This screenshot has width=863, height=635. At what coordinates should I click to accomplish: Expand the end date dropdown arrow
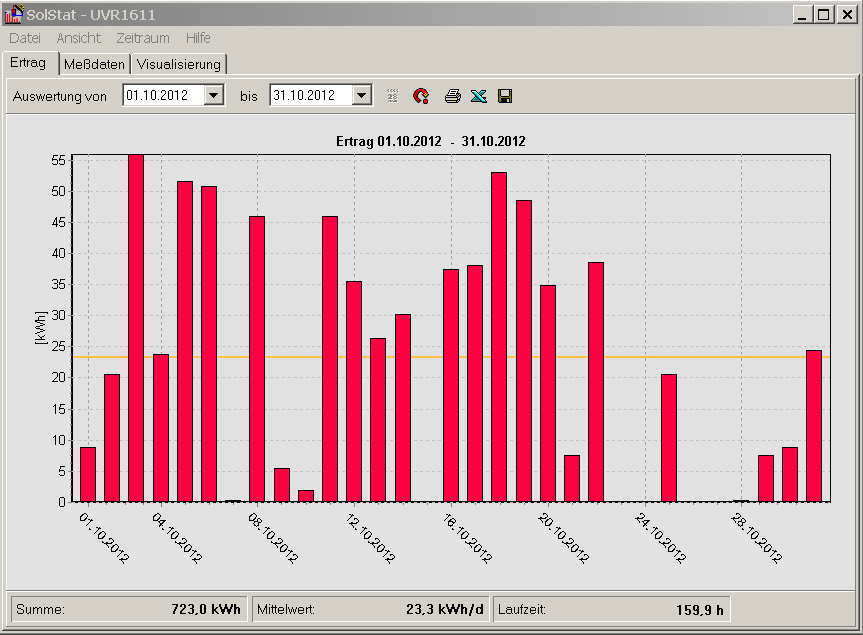[361, 96]
